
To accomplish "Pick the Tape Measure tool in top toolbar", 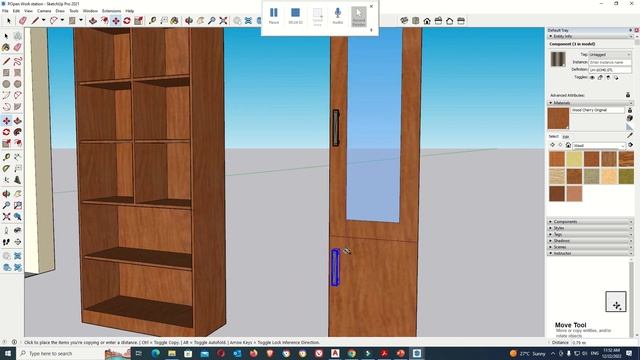I will pos(152,21).
